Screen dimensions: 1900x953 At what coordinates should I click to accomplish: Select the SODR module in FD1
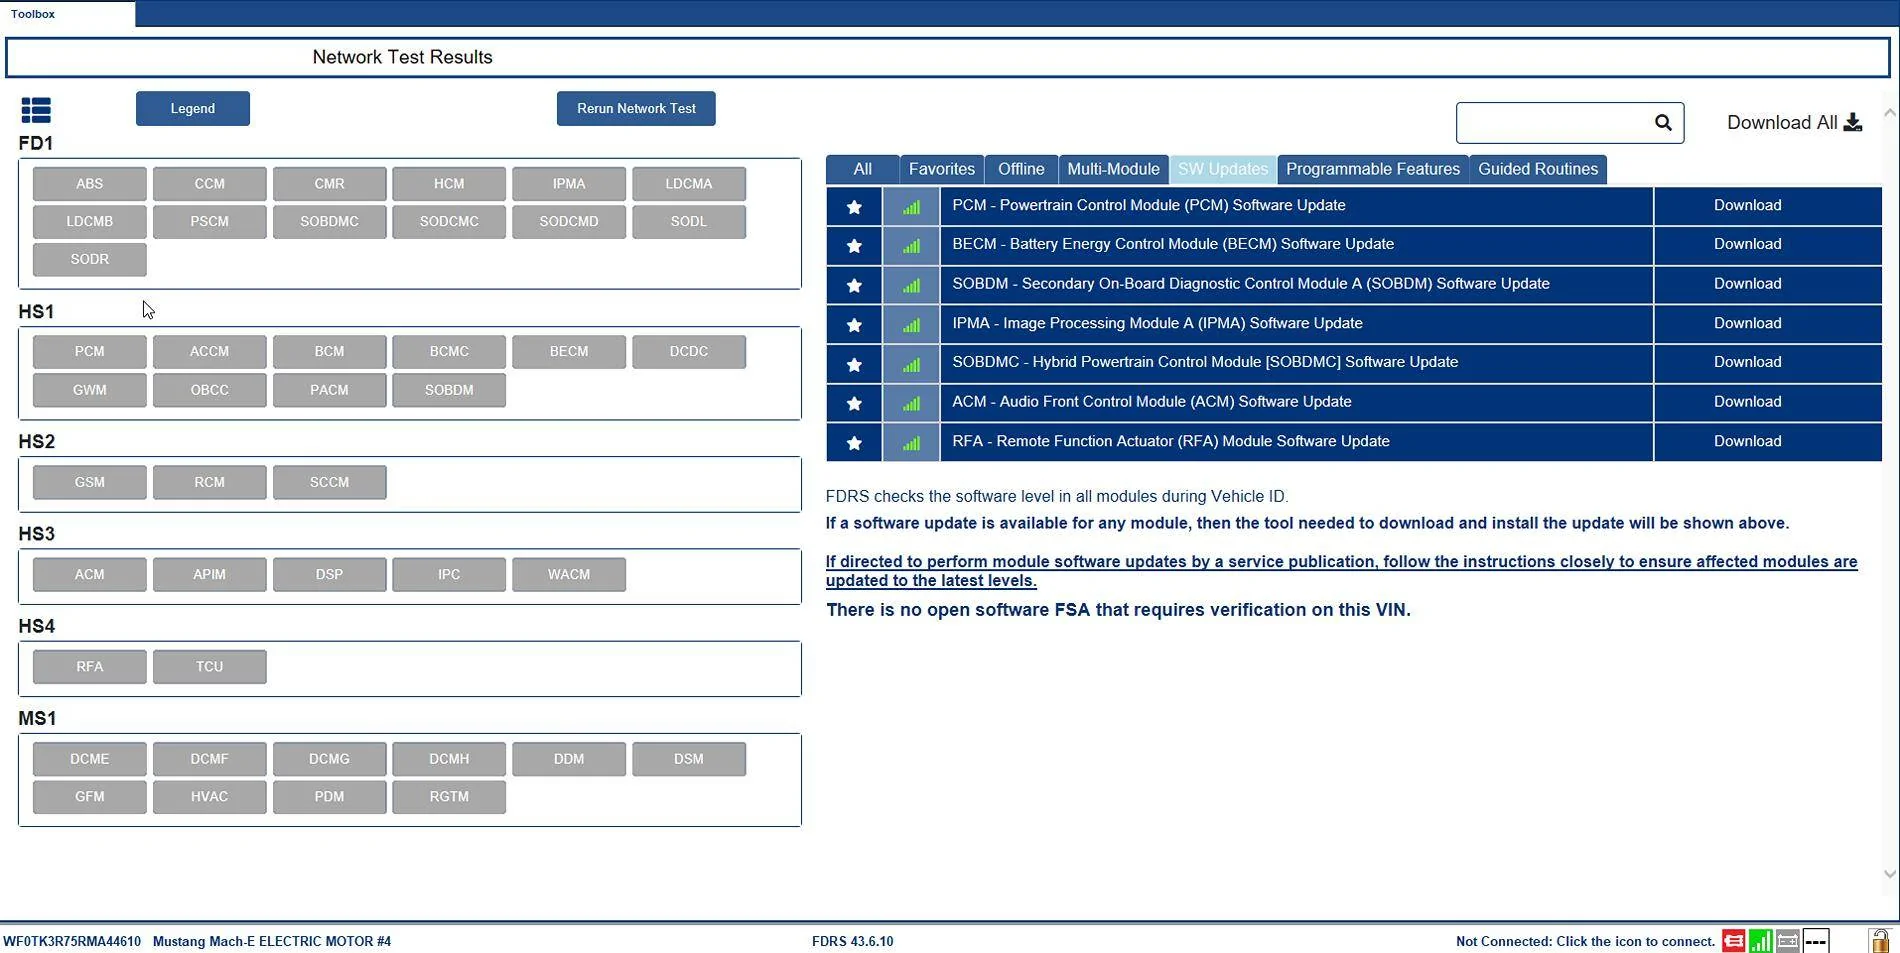click(x=89, y=259)
